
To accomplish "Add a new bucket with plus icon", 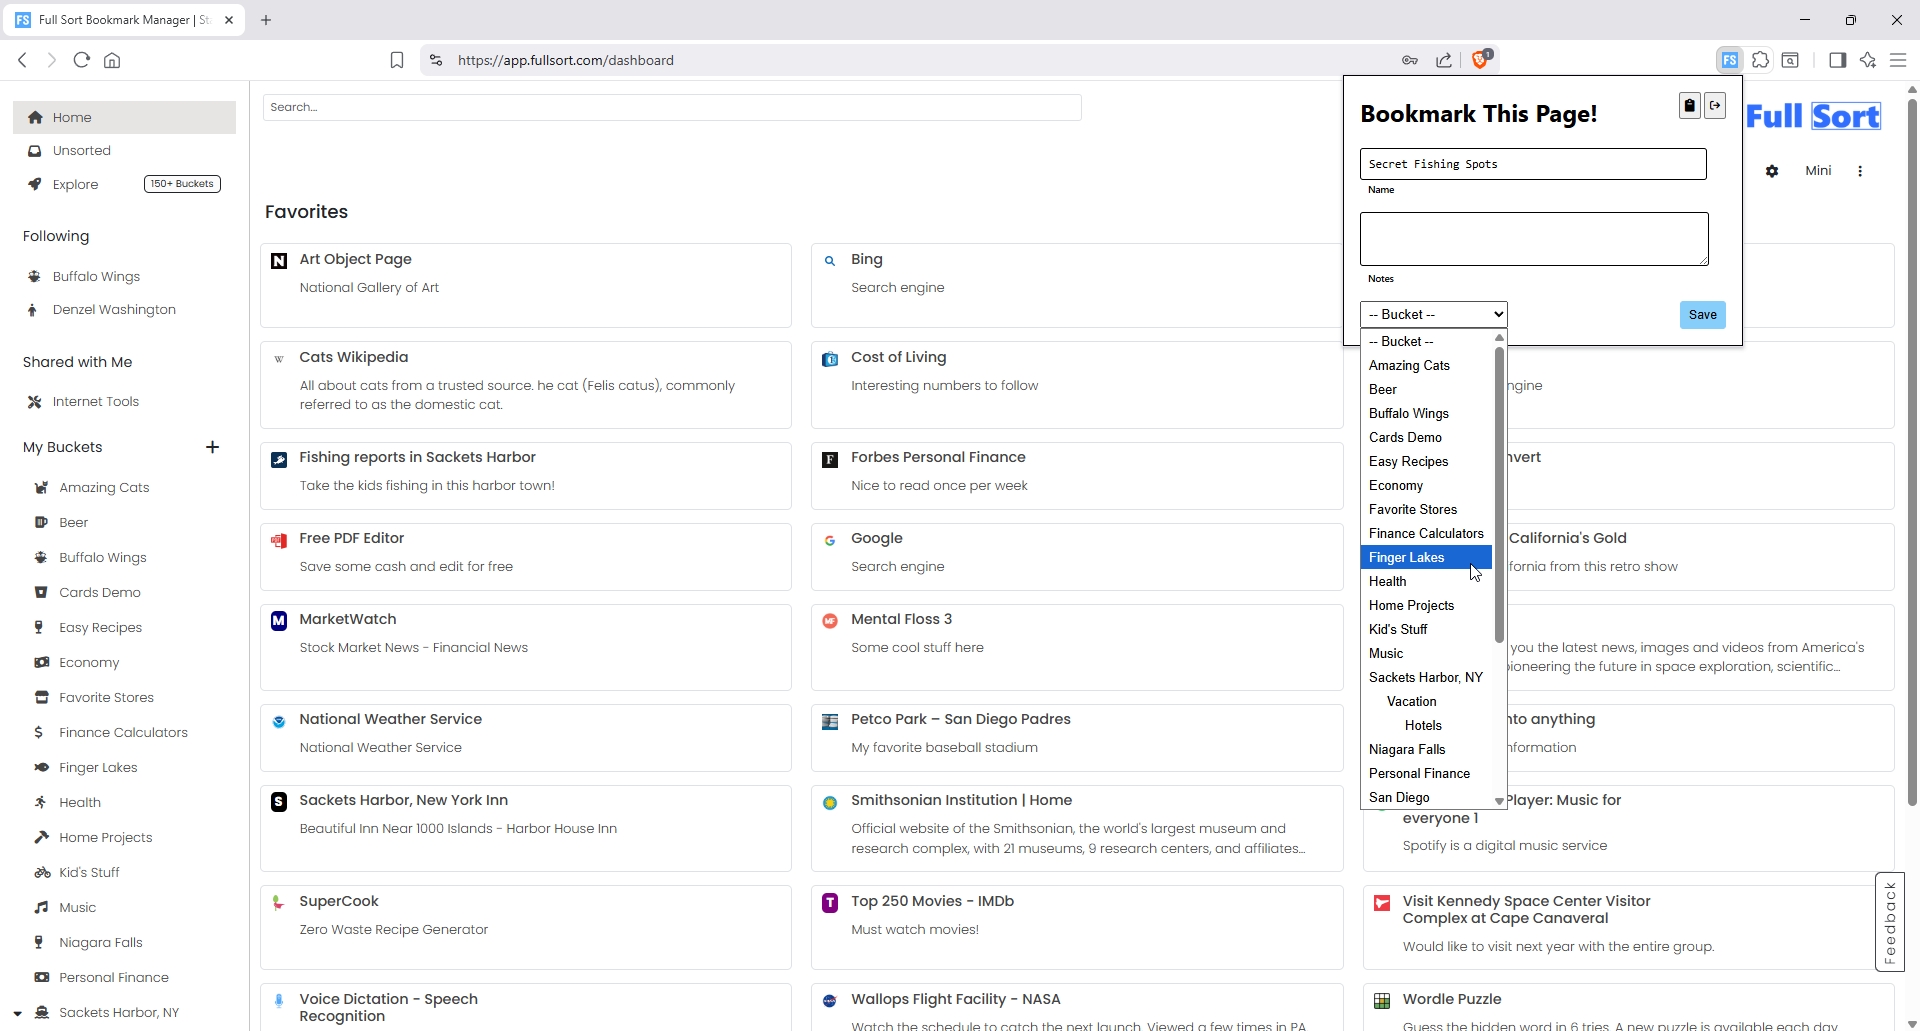I will click(x=212, y=447).
